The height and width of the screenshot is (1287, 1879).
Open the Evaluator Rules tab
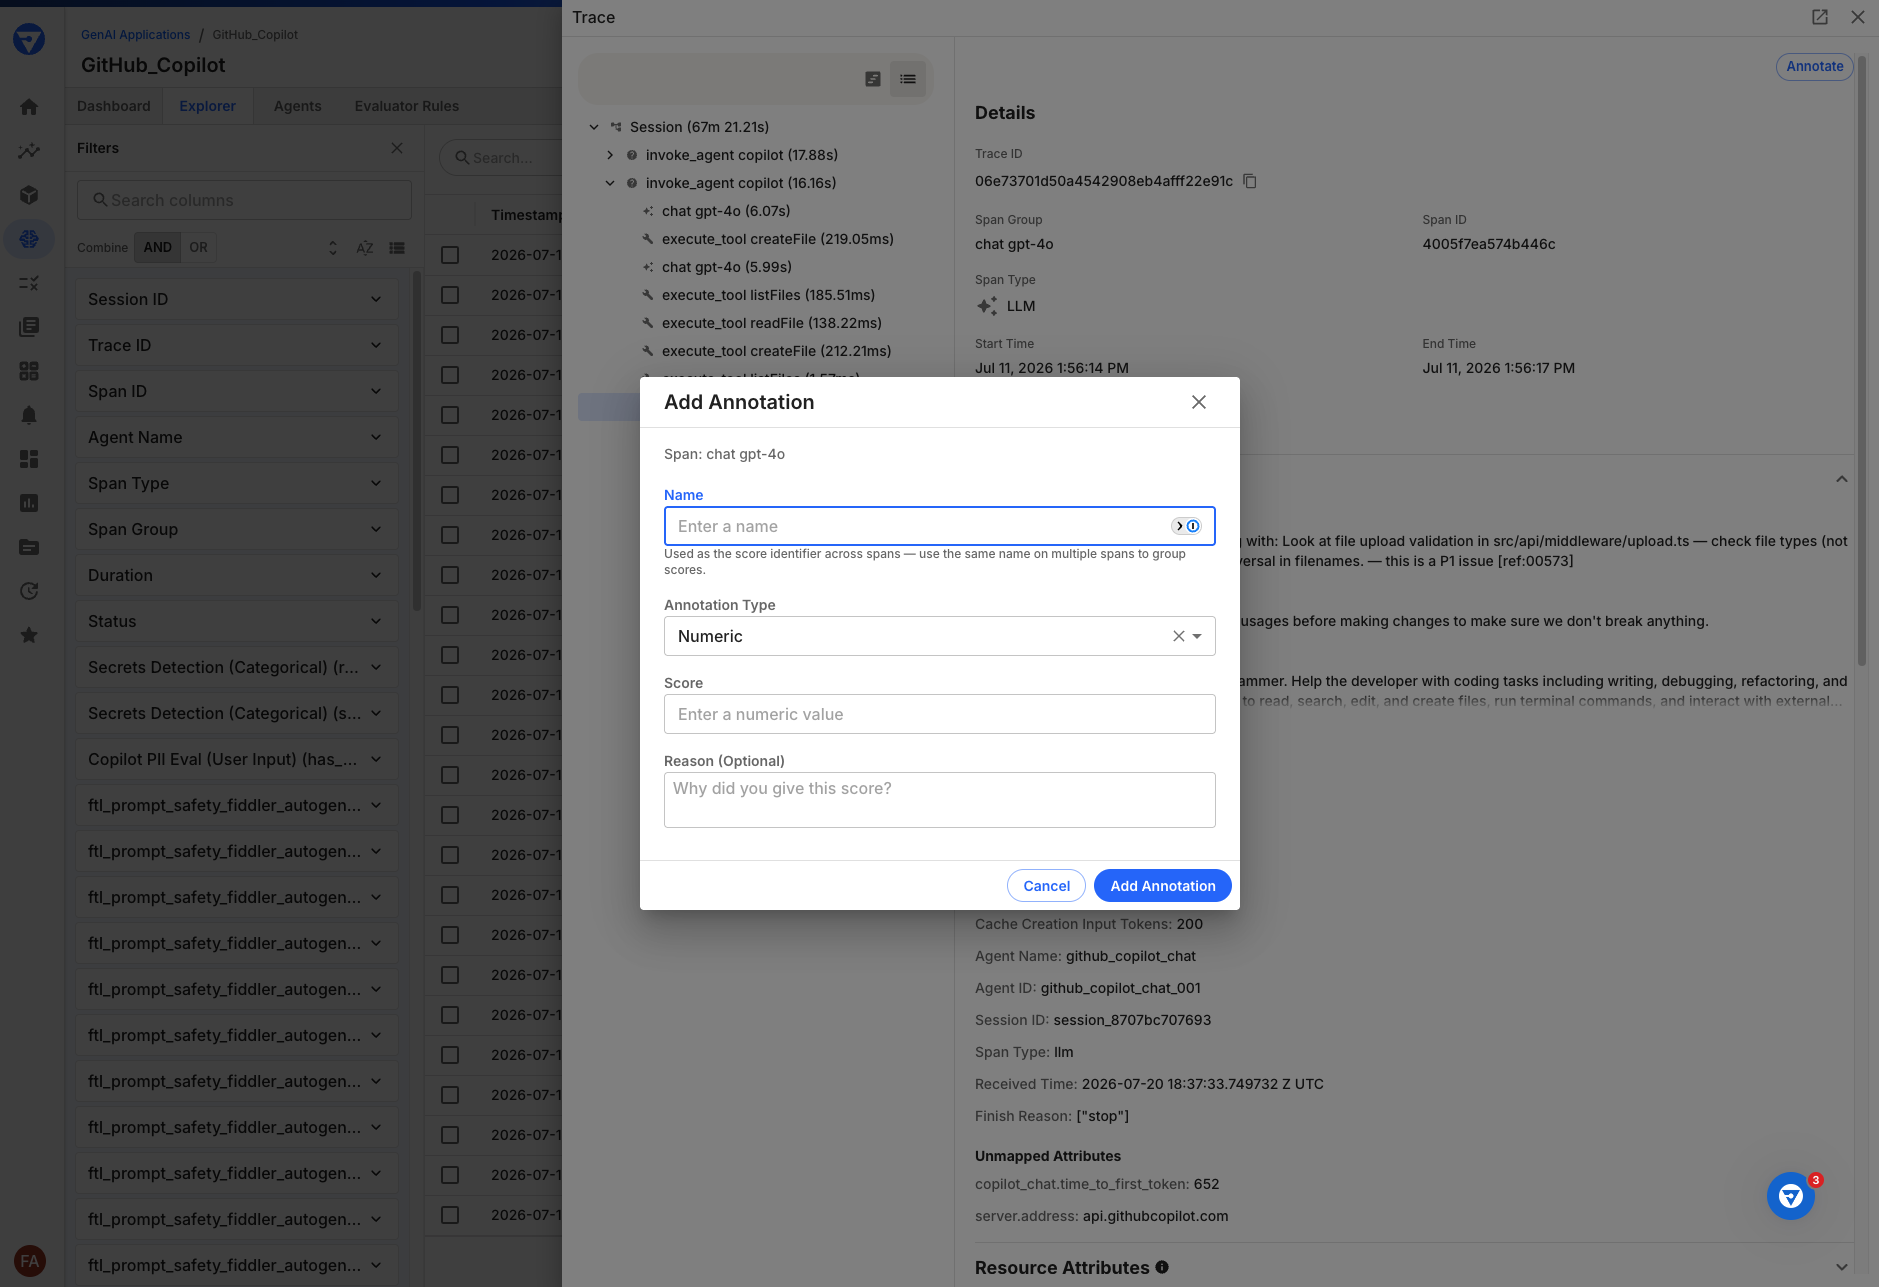click(407, 106)
